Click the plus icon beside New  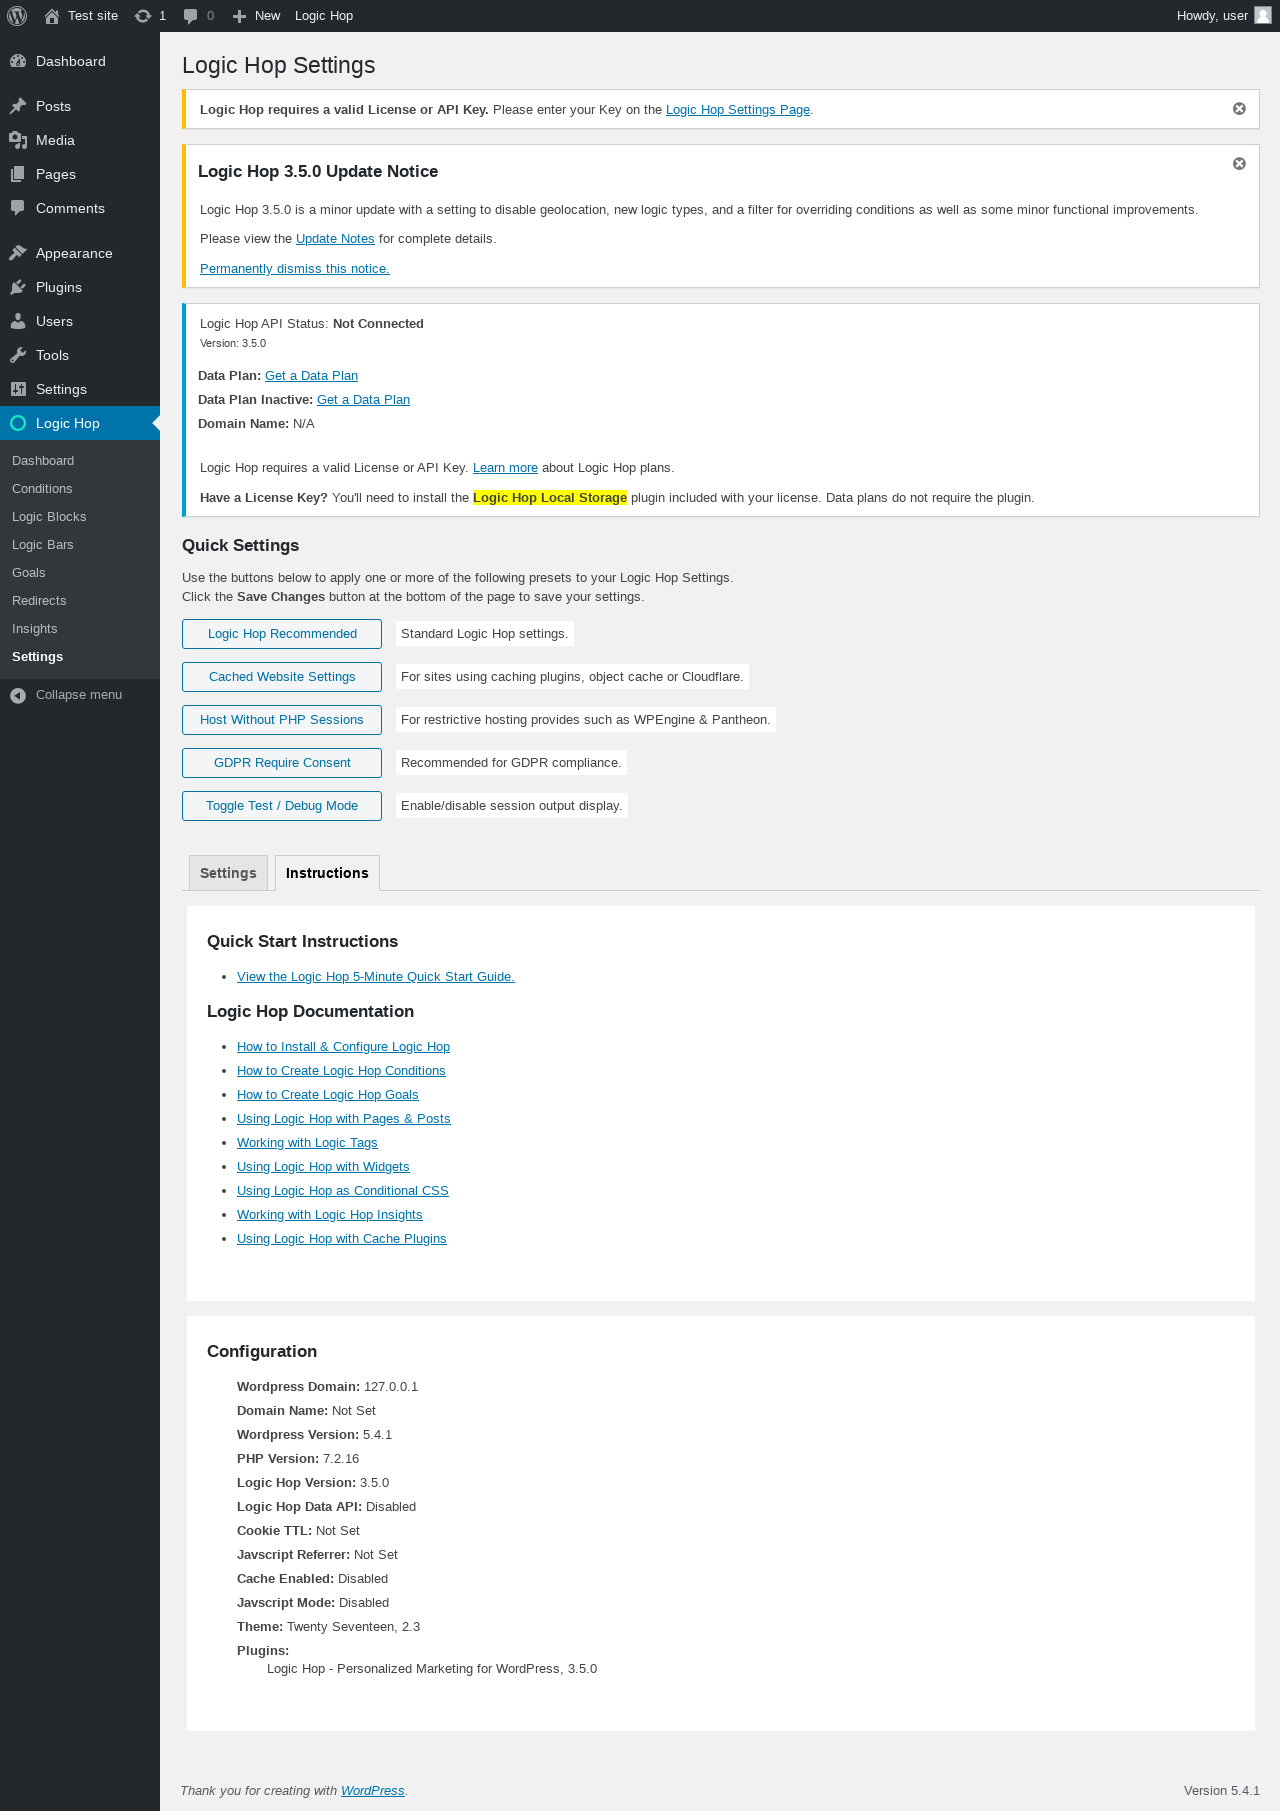coord(239,16)
